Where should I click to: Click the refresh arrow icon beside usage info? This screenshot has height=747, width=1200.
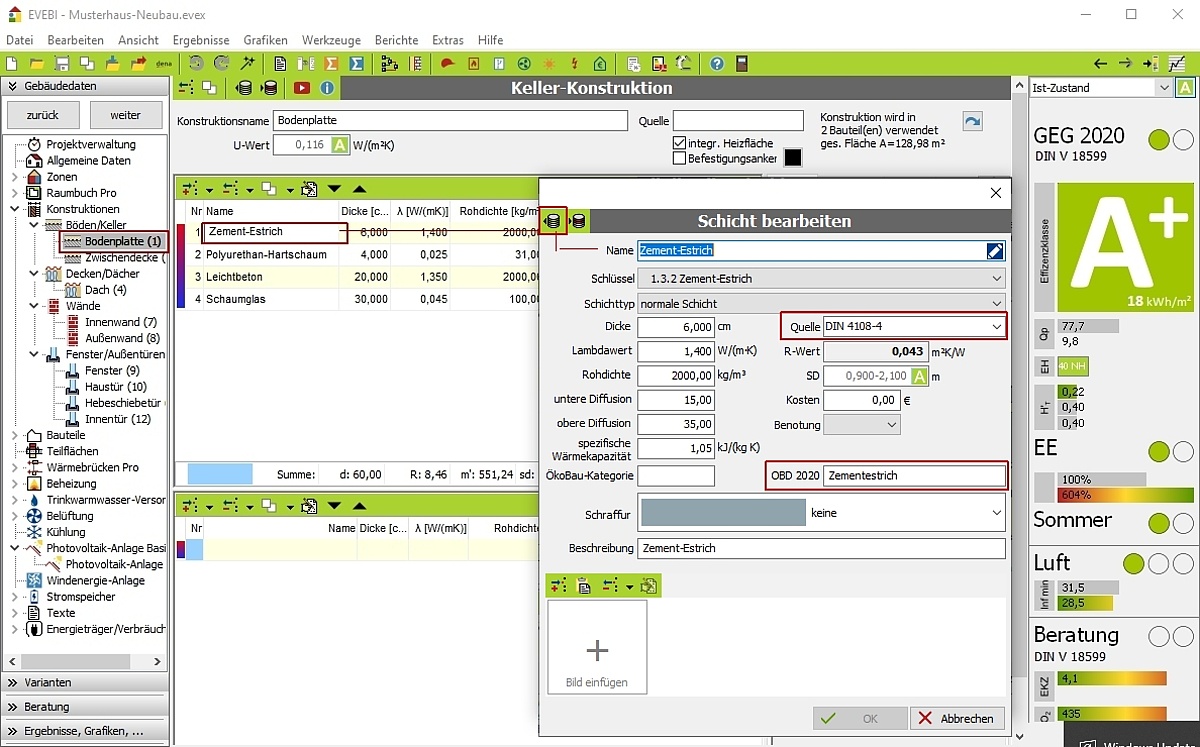[972, 121]
